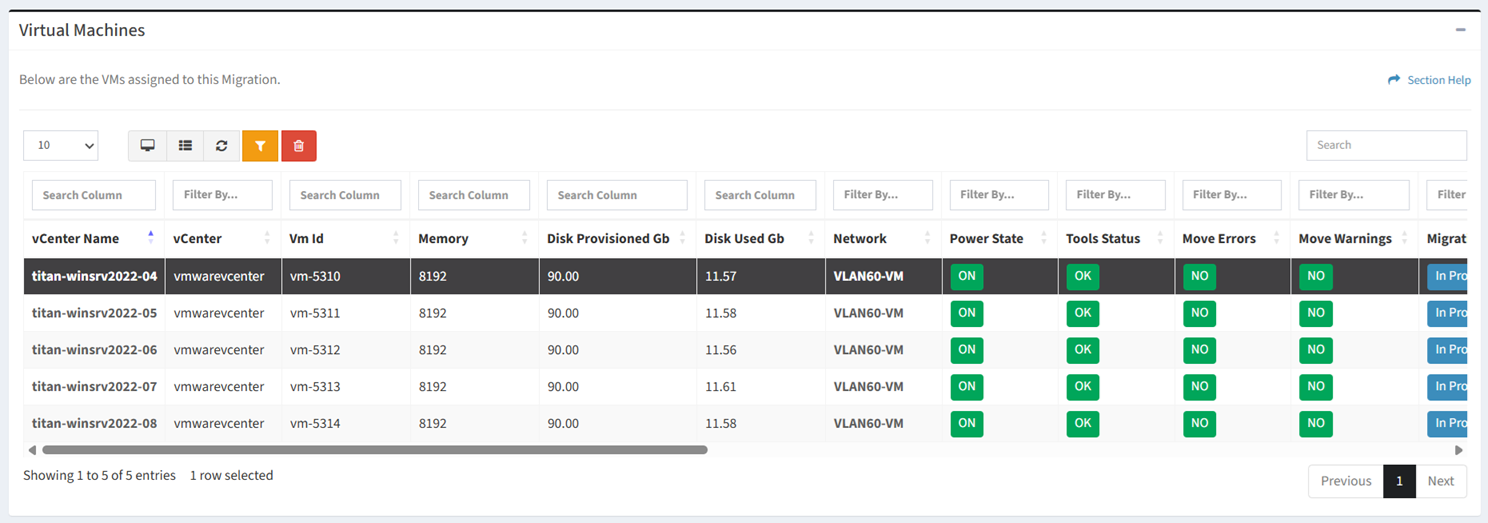Sort by Memory column header
Screen dimensions: 1488x523
coord(474,238)
